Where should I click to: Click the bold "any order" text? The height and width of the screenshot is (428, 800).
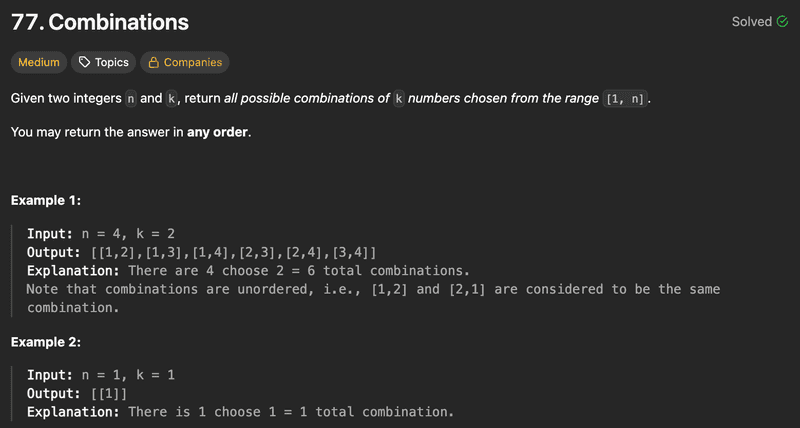tap(218, 132)
